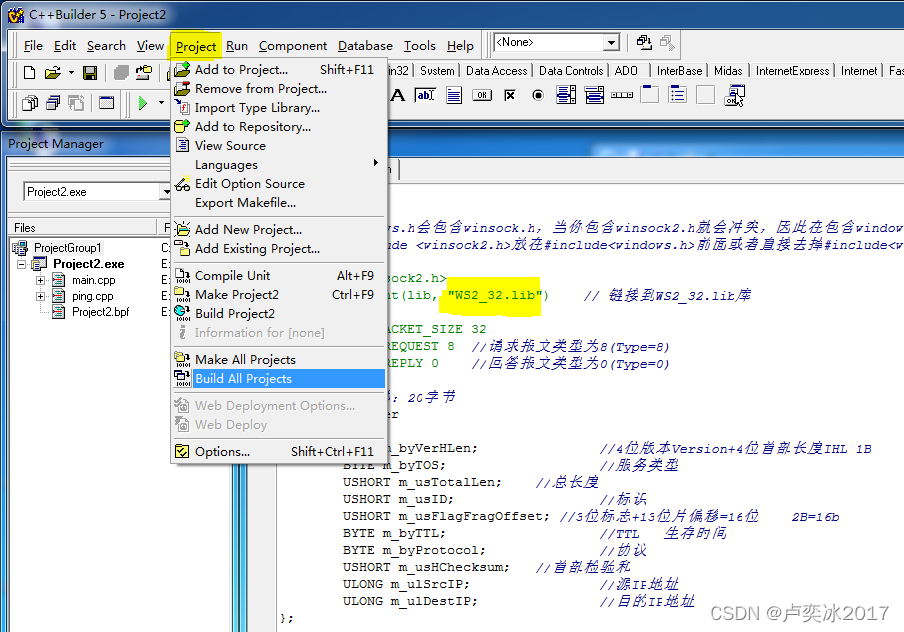Choose Build Project2 menu entry
The height and width of the screenshot is (632, 904).
coord(279,314)
